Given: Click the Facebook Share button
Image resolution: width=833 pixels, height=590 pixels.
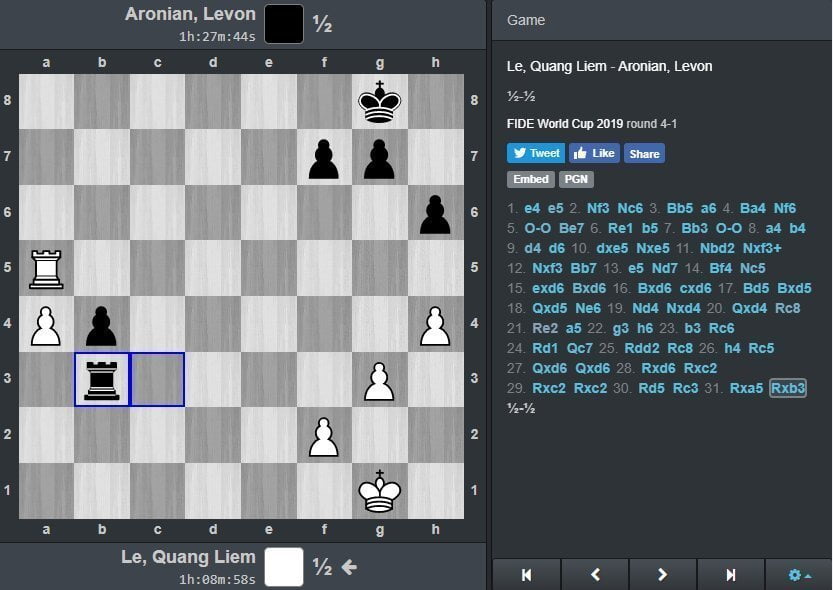Looking at the screenshot, I should coord(644,153).
